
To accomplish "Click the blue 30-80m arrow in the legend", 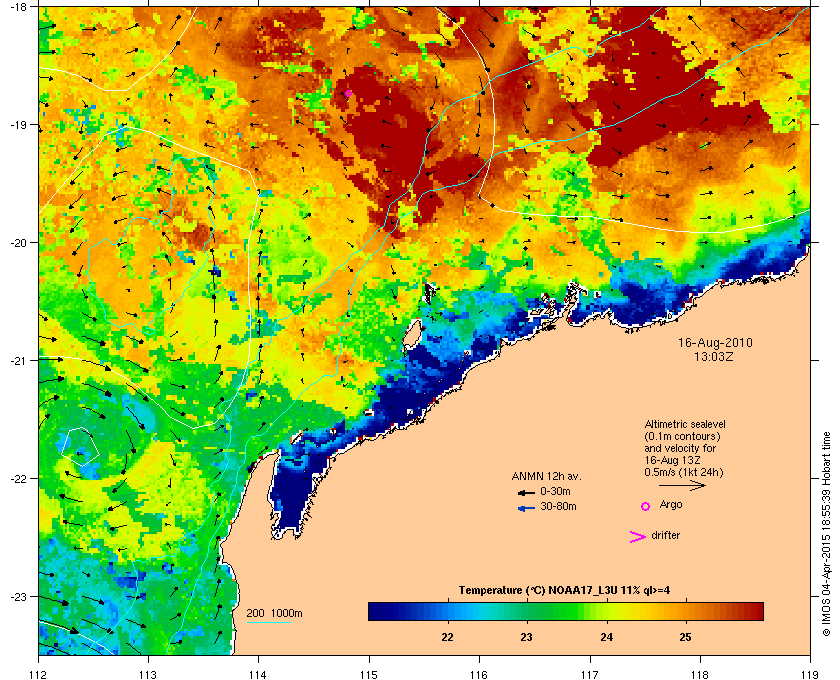I will [x=526, y=508].
